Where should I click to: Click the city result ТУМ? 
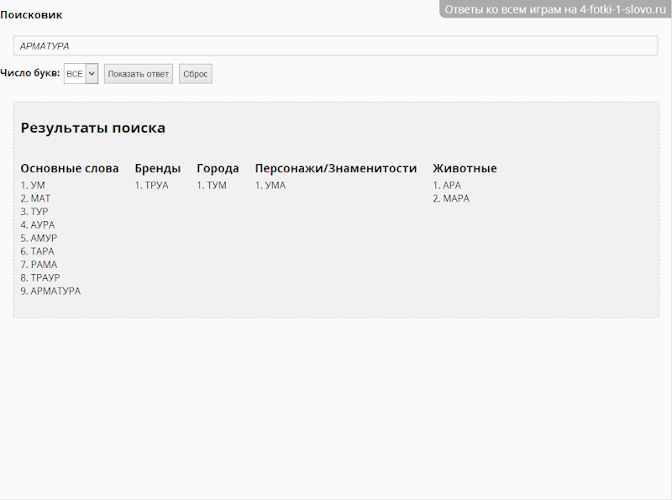point(216,186)
